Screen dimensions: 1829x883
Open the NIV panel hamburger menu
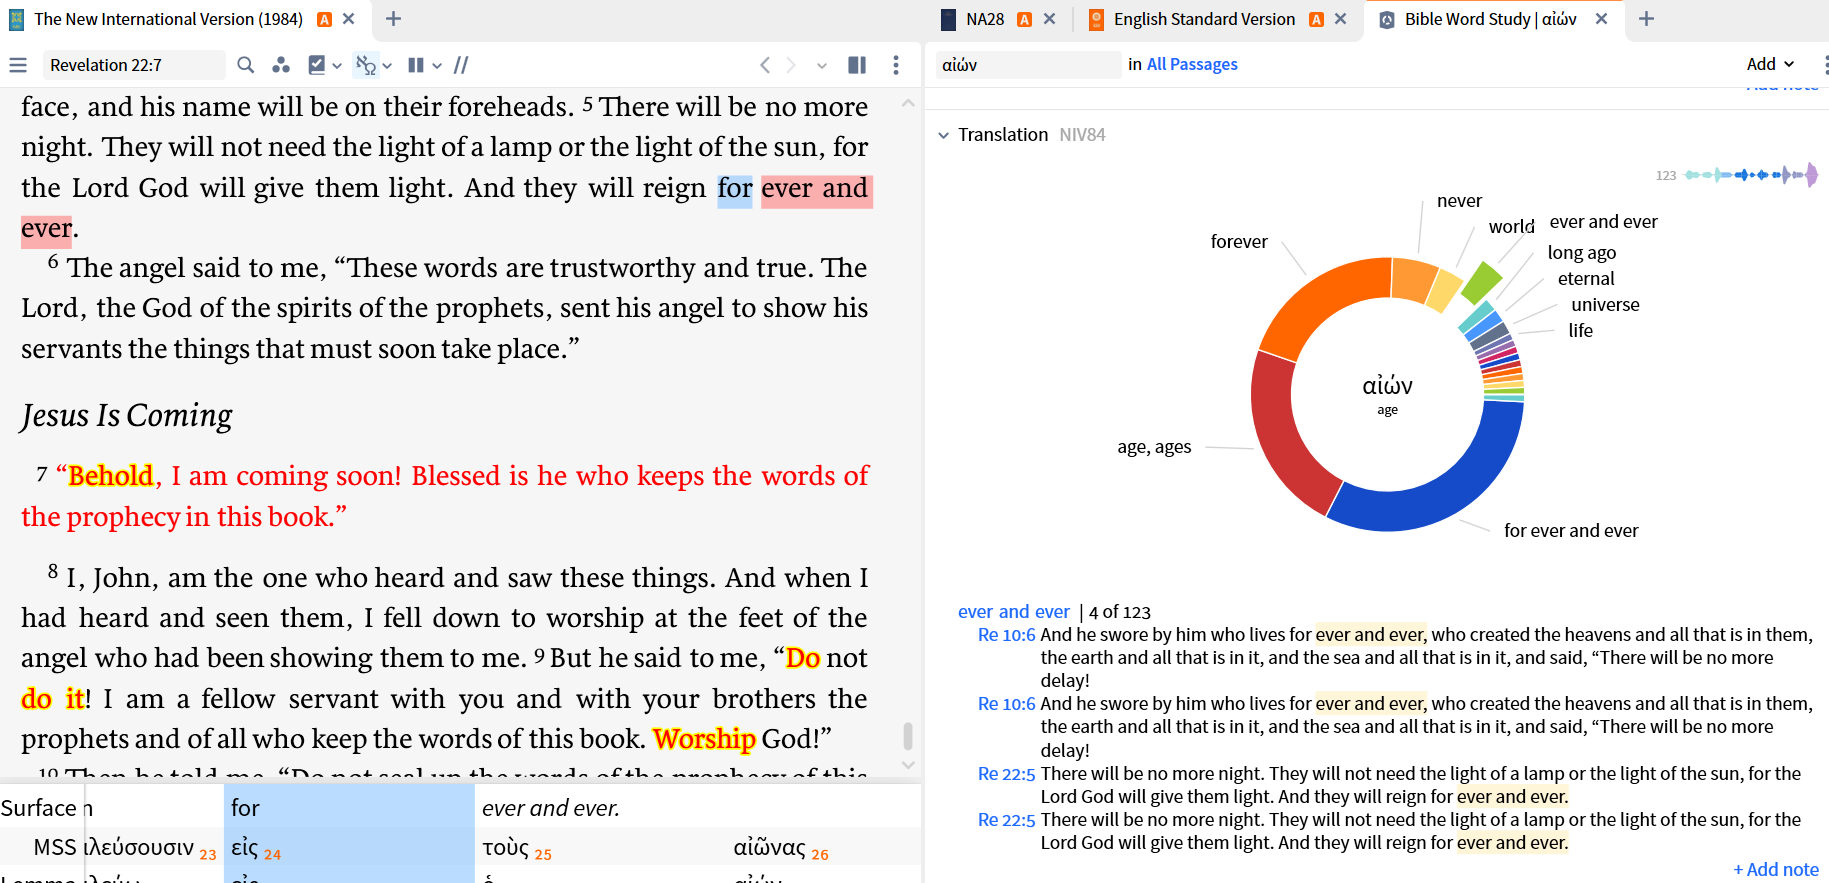[18, 65]
